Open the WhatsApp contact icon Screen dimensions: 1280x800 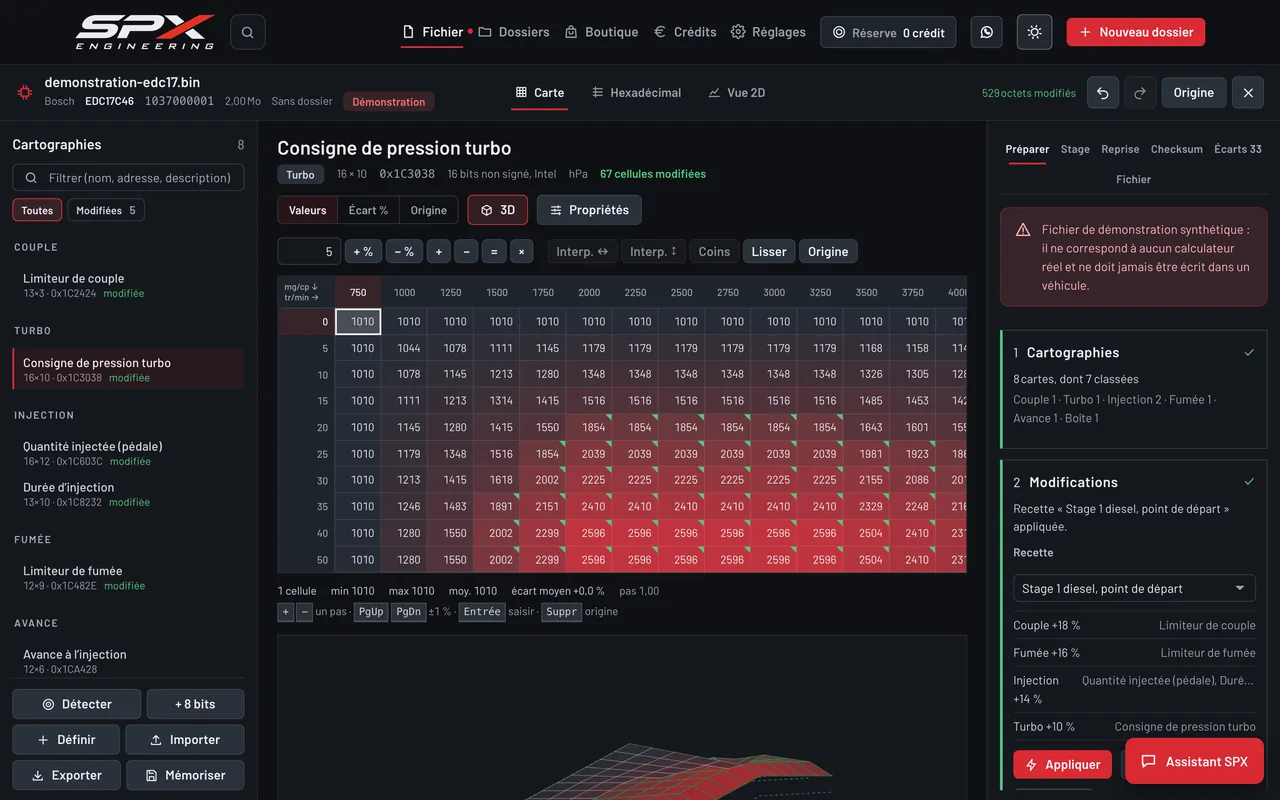click(987, 32)
